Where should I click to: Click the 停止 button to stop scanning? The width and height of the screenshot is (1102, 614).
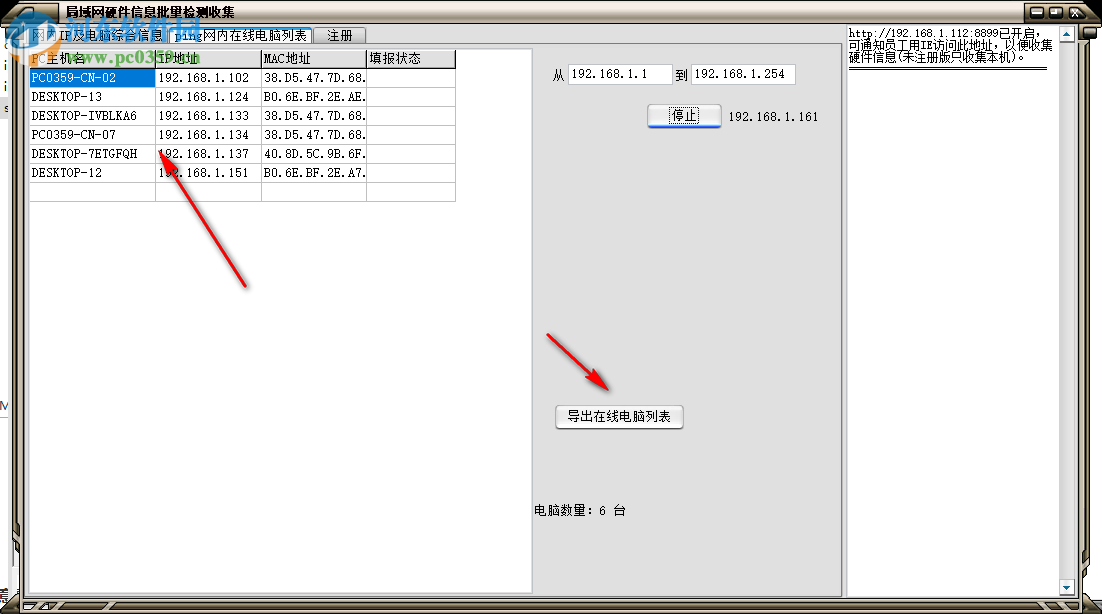point(684,115)
